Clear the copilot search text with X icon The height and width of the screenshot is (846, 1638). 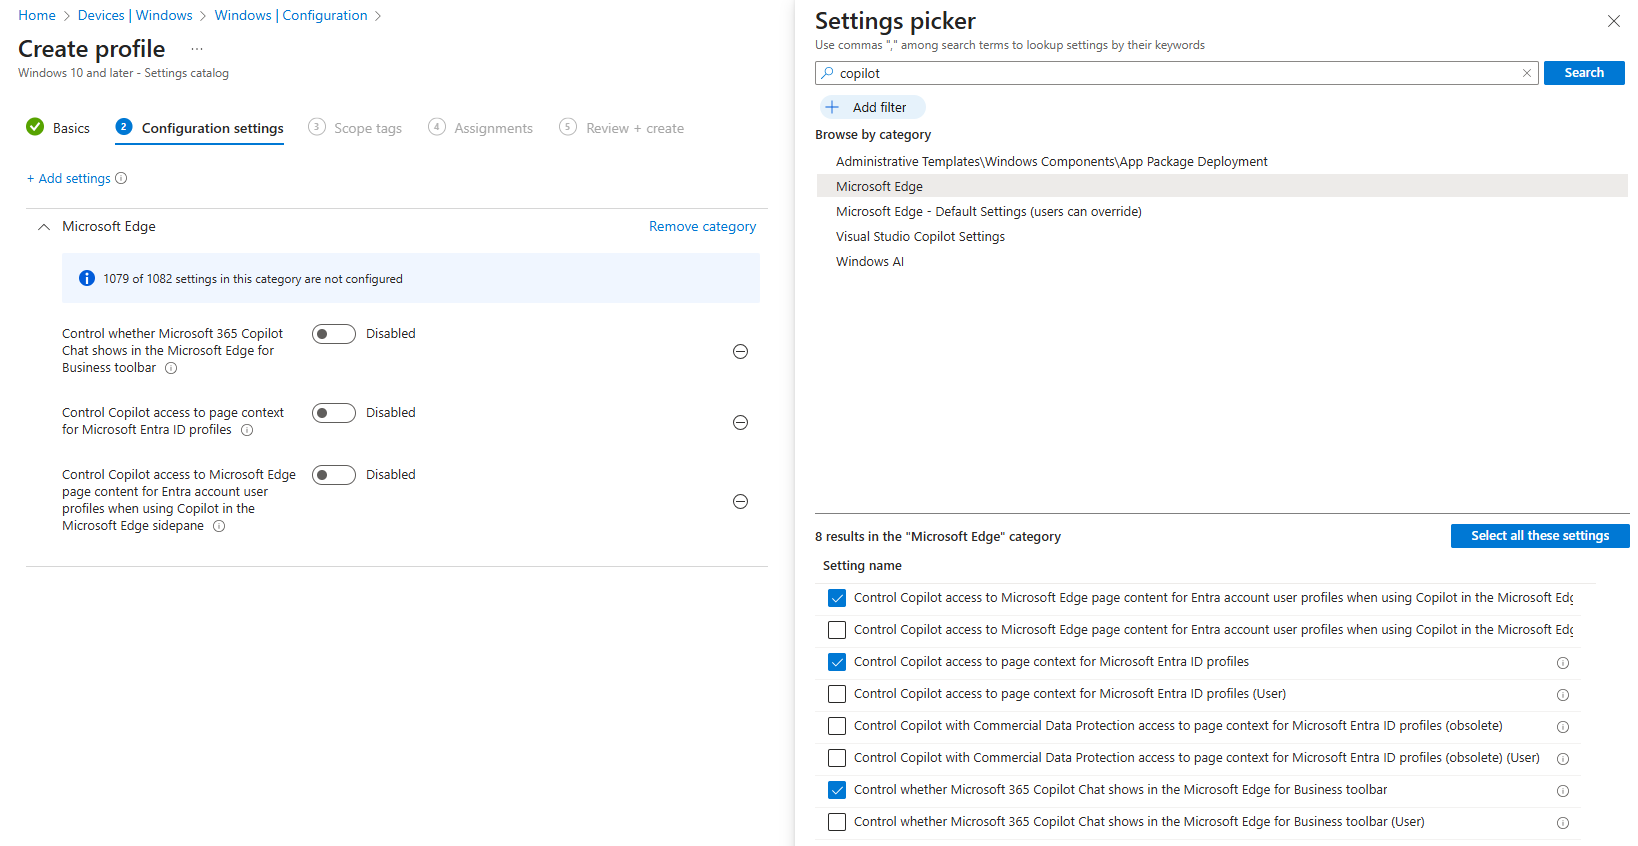pos(1526,73)
